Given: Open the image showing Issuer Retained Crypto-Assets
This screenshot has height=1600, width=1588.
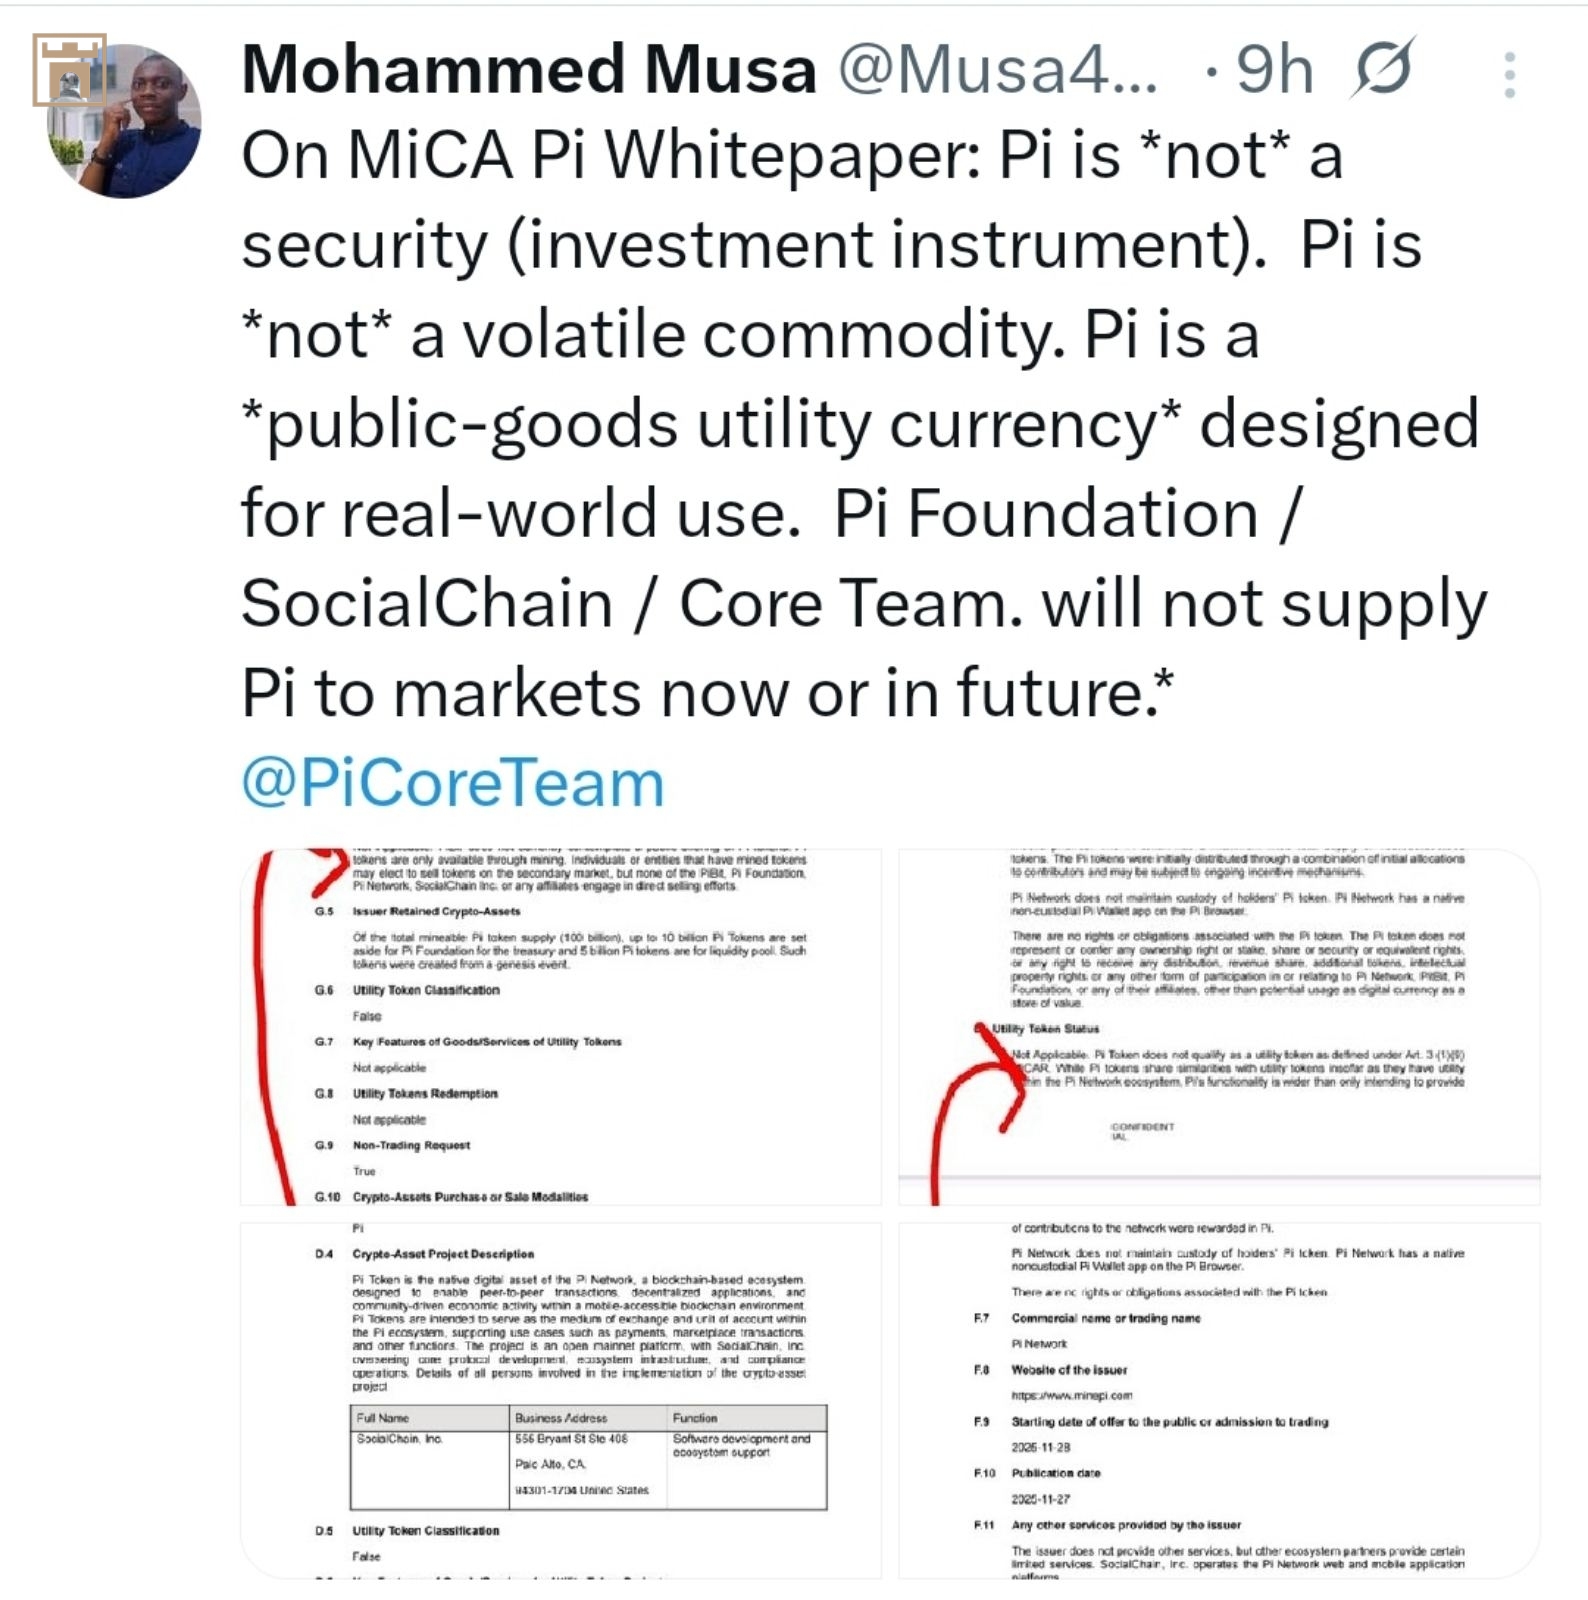Looking at the screenshot, I should tap(560, 1026).
